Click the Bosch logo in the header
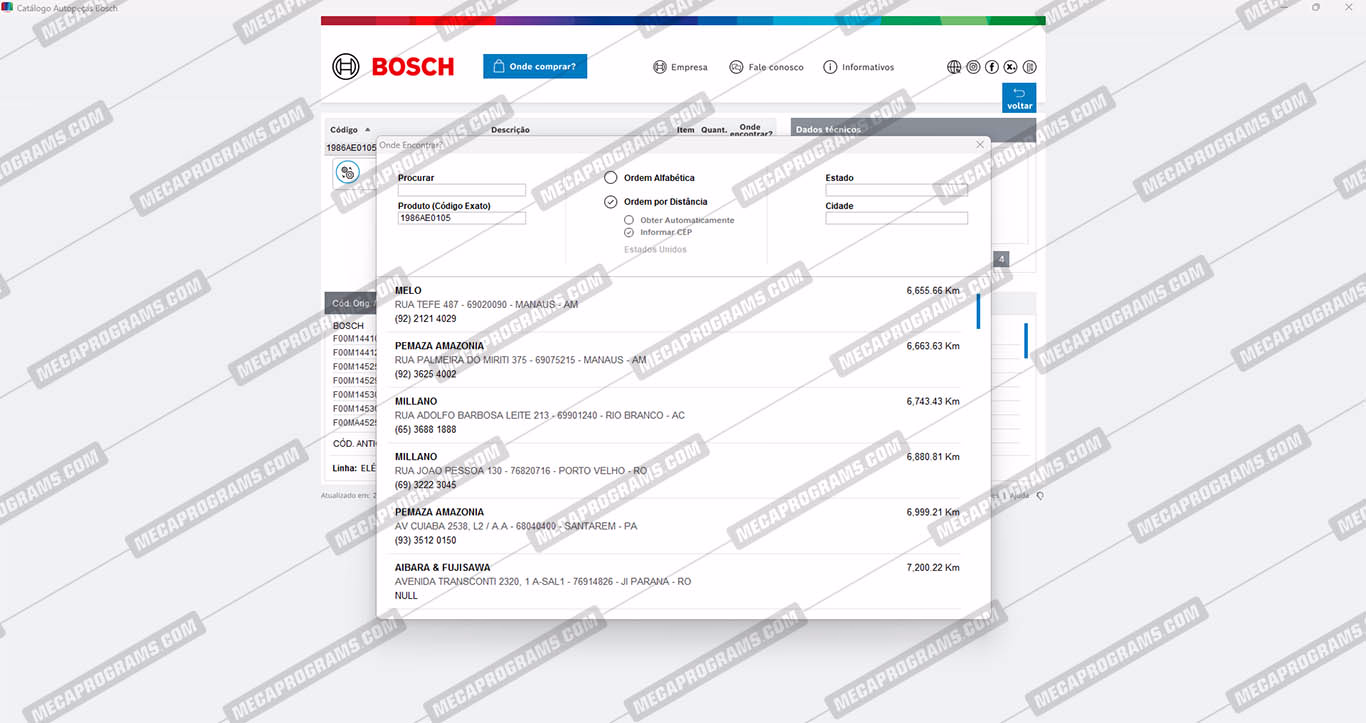Viewport: 1366px width, 723px height. pos(393,67)
